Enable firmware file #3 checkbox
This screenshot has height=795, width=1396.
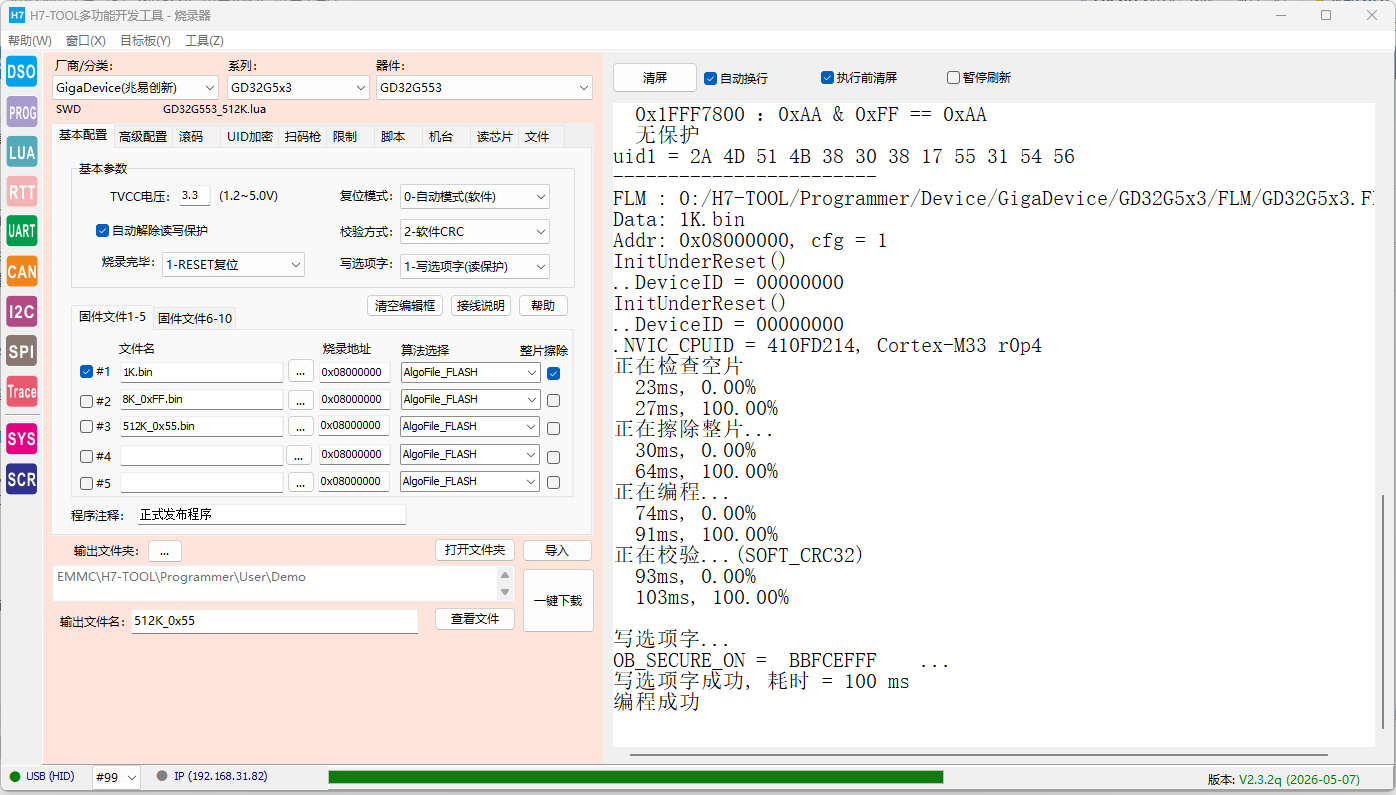86,427
